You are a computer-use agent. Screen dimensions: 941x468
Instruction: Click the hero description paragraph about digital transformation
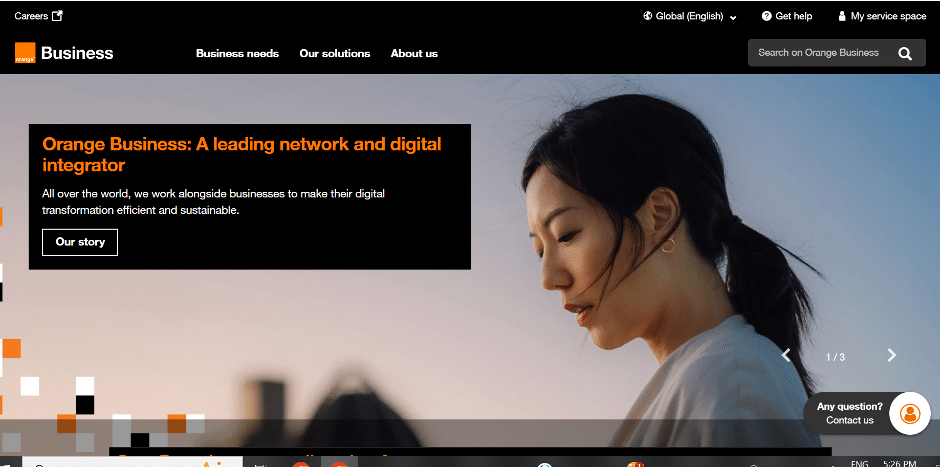[x=213, y=202]
